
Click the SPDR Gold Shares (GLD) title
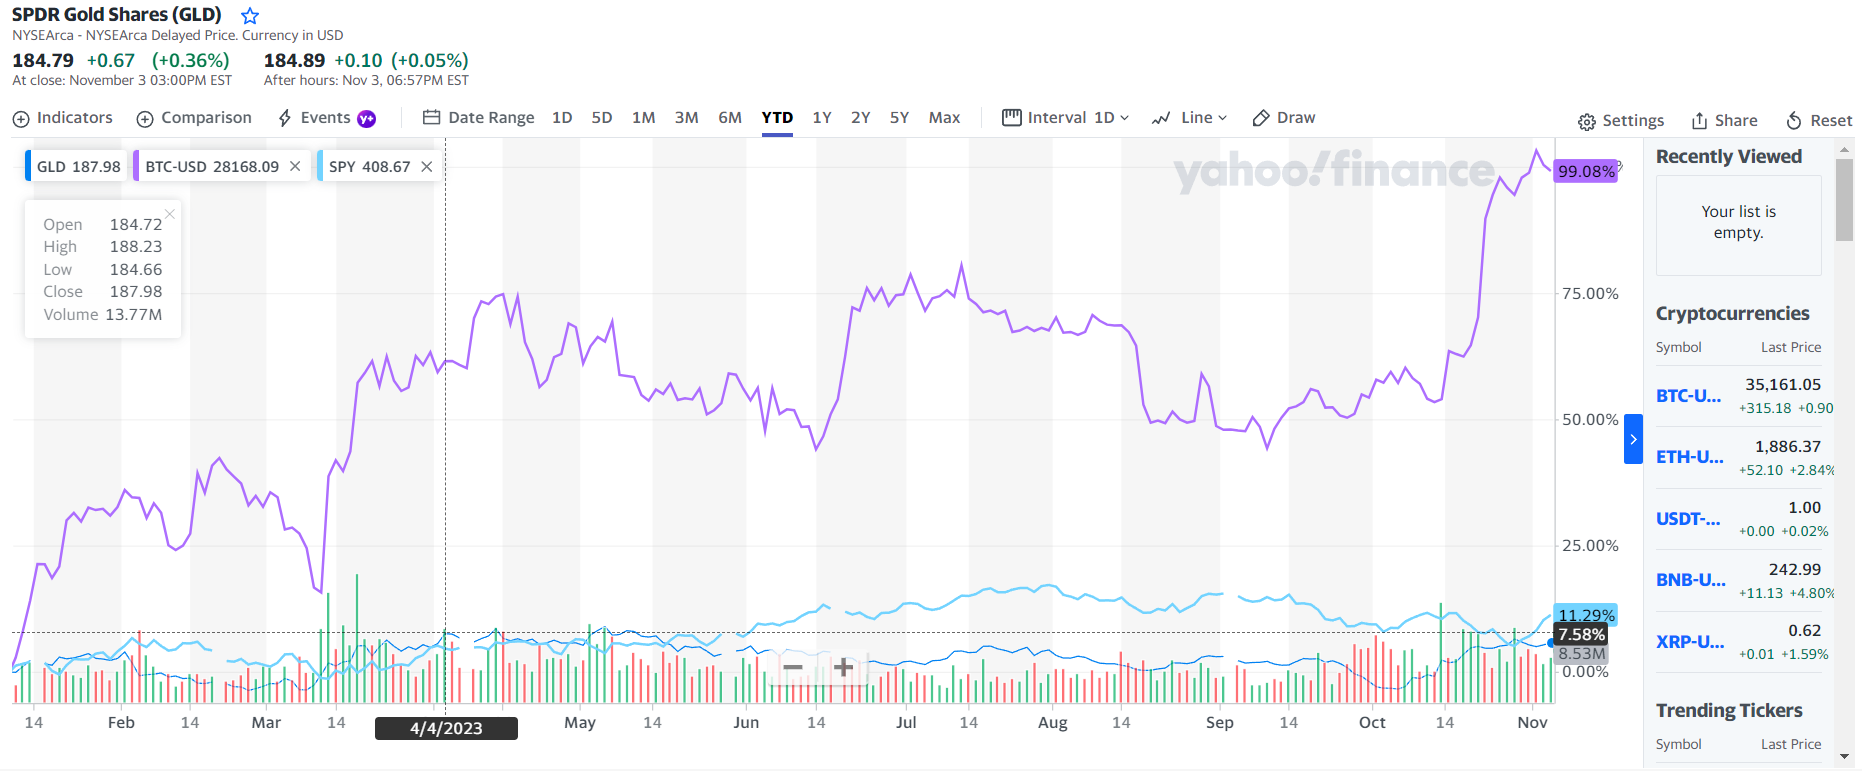(x=117, y=15)
